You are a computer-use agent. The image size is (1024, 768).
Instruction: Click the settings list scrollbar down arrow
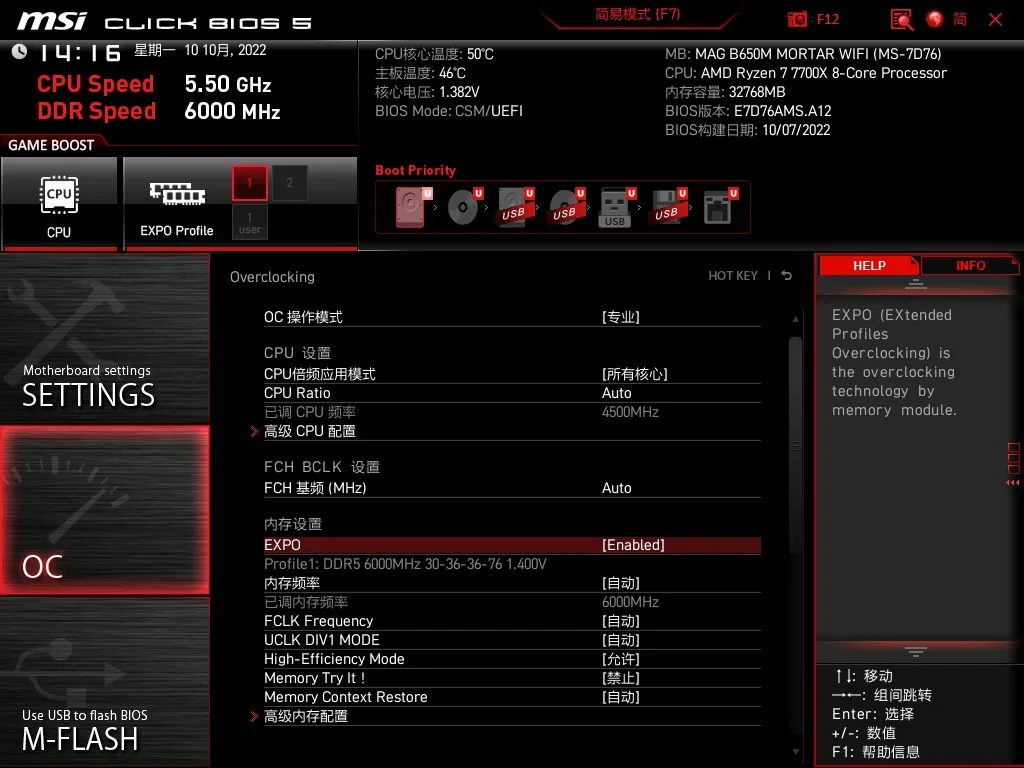[795, 752]
